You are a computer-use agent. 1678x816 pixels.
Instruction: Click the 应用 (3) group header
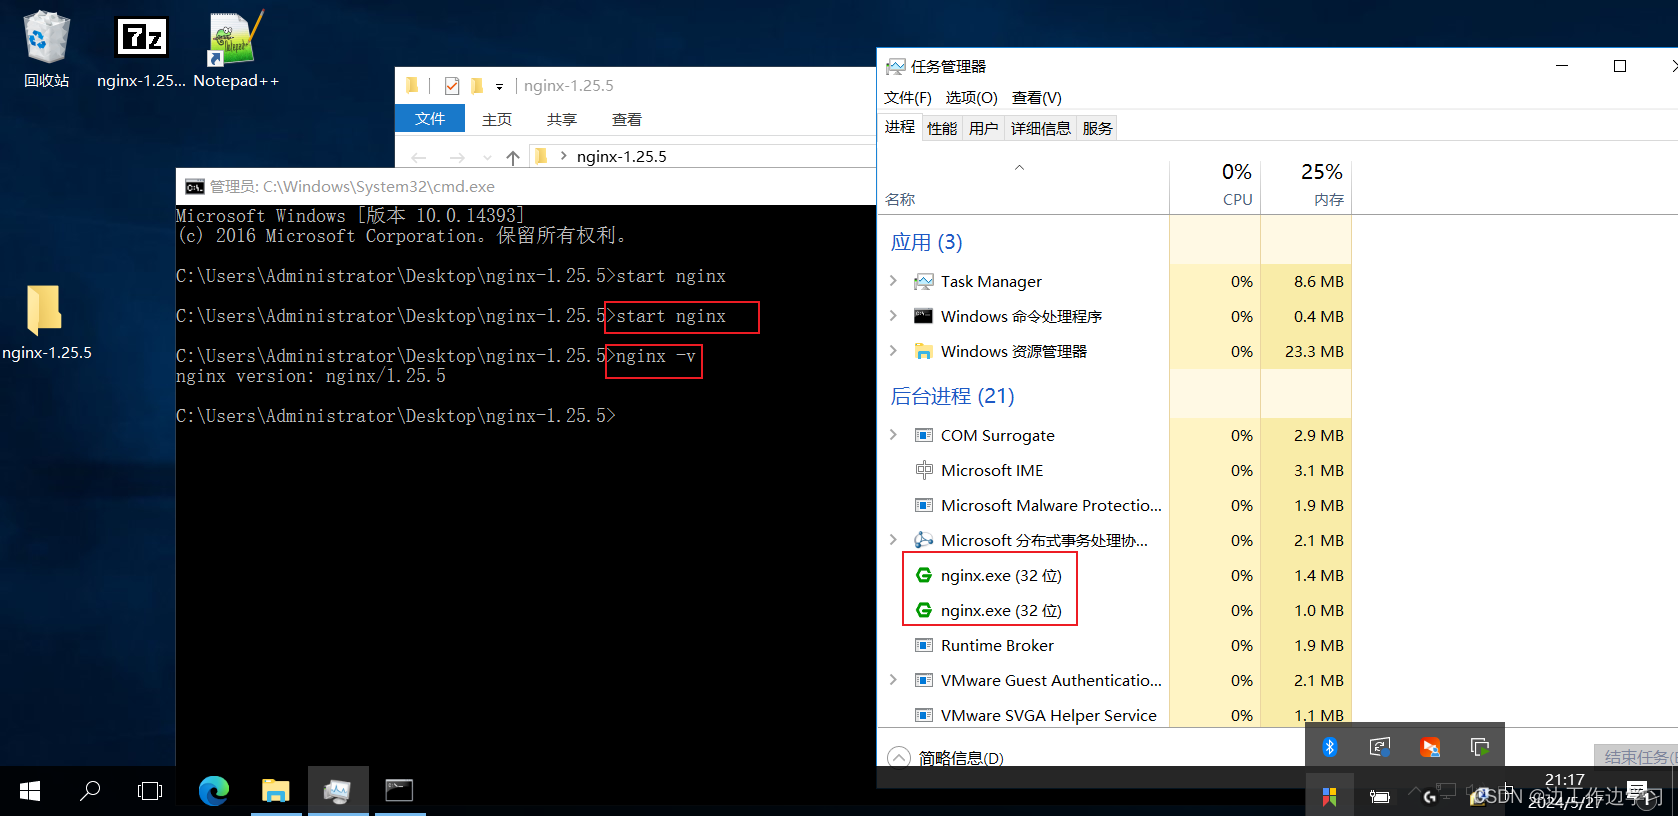point(926,242)
